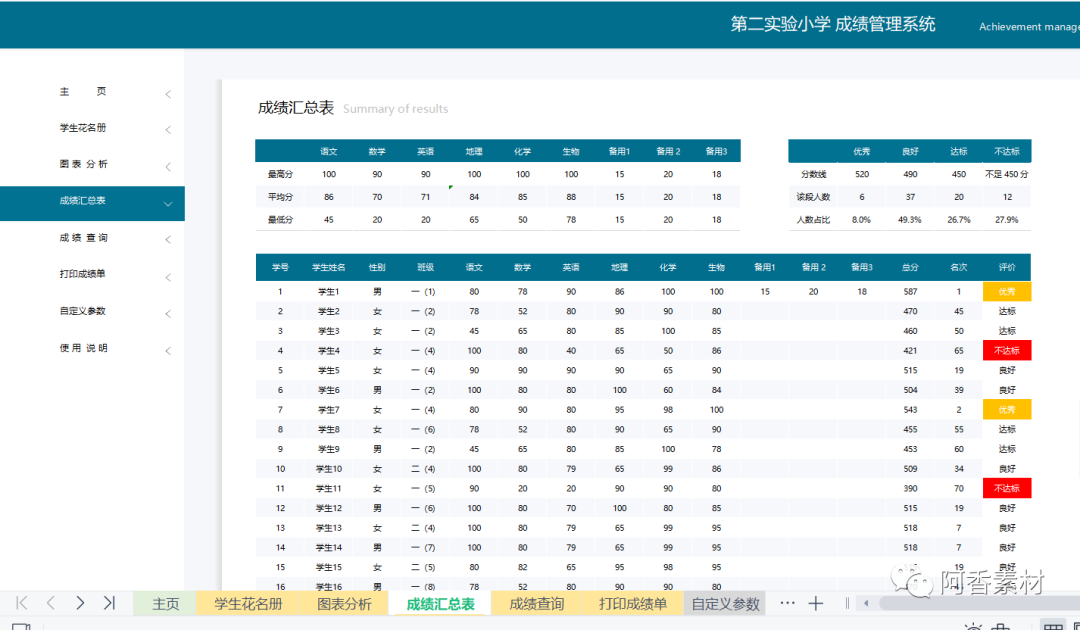
Task: Select the 最高分 row label
Action: pyautogui.click(x=280, y=174)
